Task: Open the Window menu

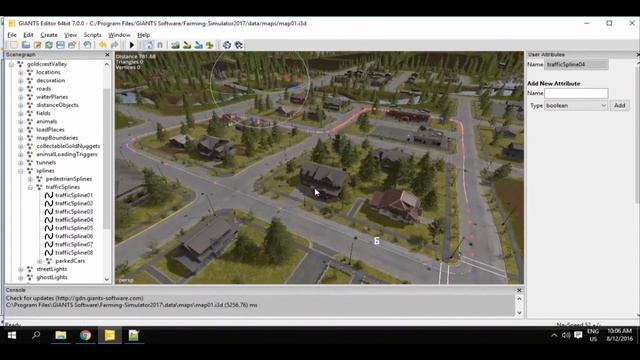Action: coord(119,35)
